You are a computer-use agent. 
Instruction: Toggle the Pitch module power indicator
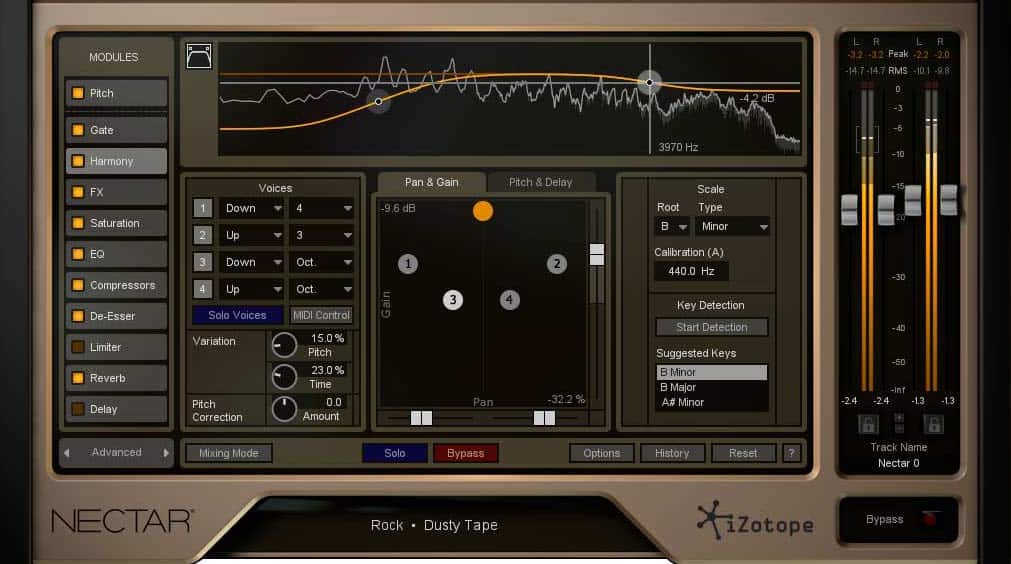(78, 93)
